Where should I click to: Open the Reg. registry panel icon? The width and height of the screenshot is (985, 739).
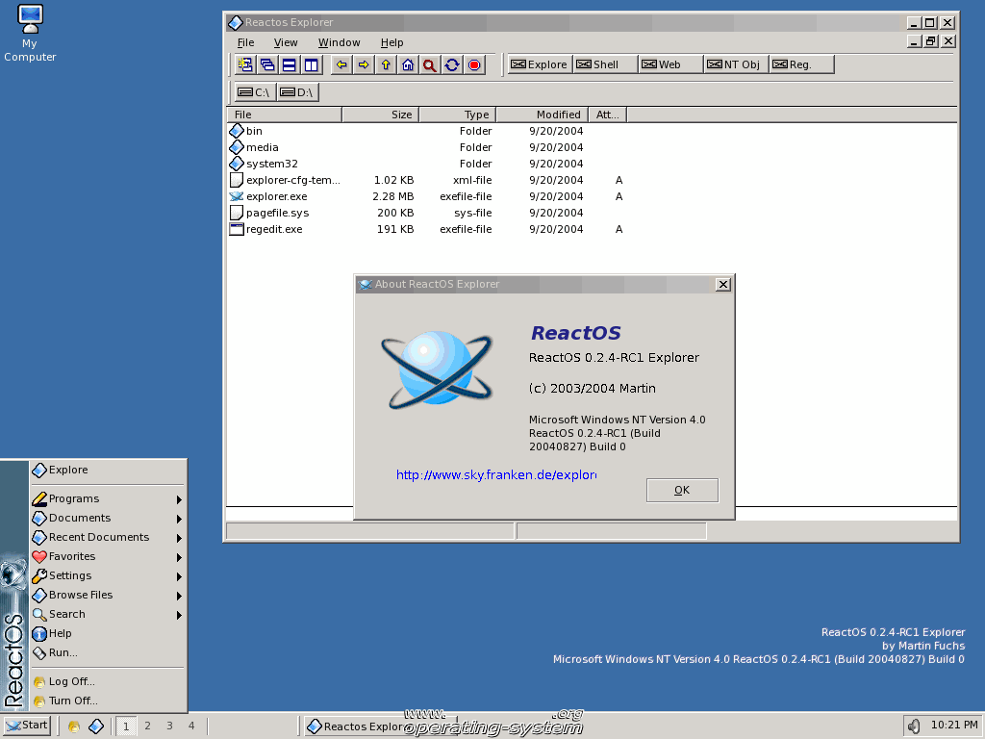798,64
